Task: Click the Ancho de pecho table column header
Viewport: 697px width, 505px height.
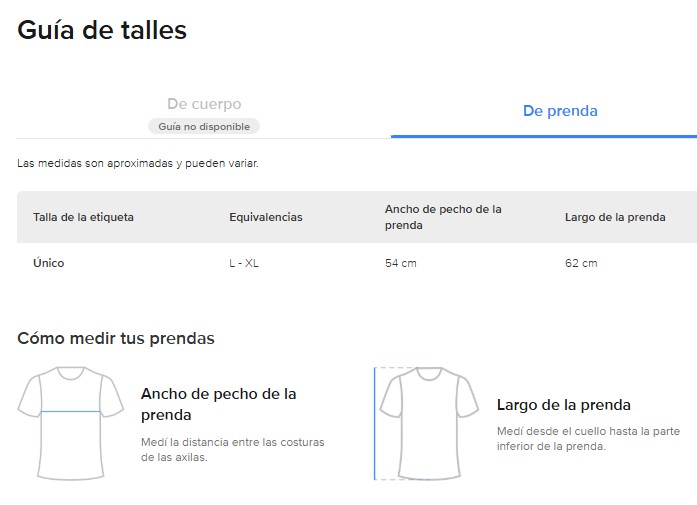Action: [x=443, y=217]
